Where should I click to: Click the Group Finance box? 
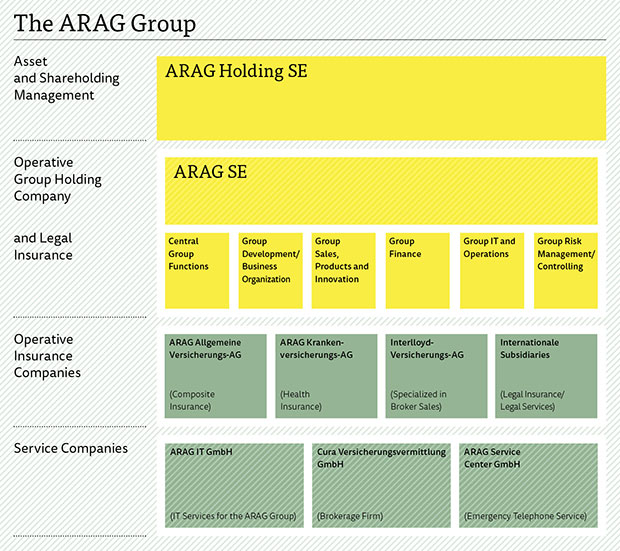click(x=417, y=270)
